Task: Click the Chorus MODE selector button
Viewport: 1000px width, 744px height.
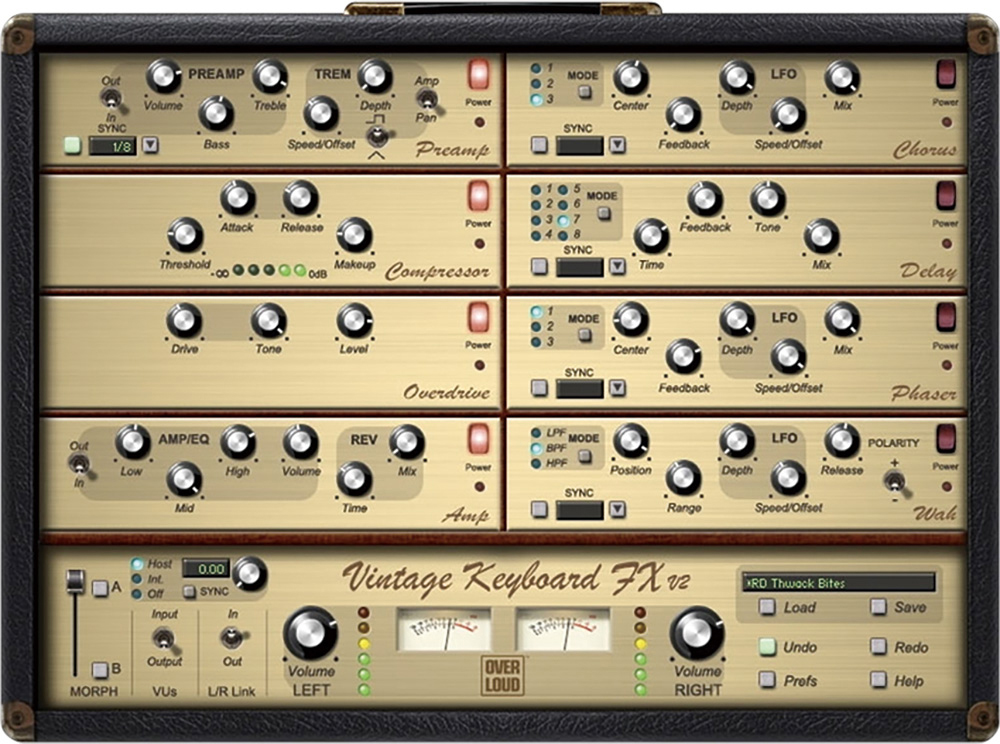Action: tap(584, 92)
